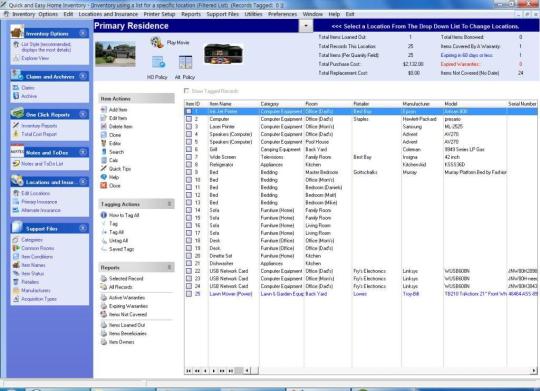Click the Claims icon in sidebar
Viewport: 540px width, 391px height.
click(x=16, y=88)
